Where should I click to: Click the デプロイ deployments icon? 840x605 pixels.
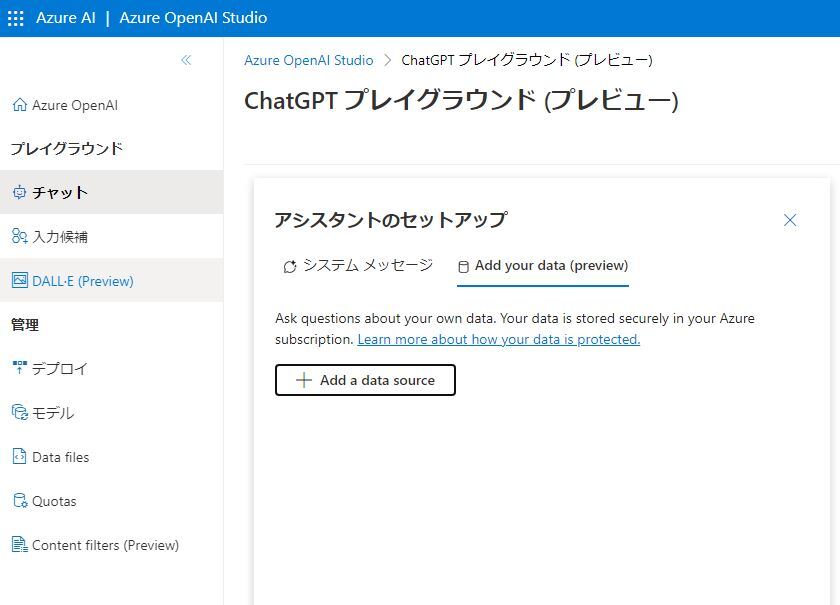[19, 368]
